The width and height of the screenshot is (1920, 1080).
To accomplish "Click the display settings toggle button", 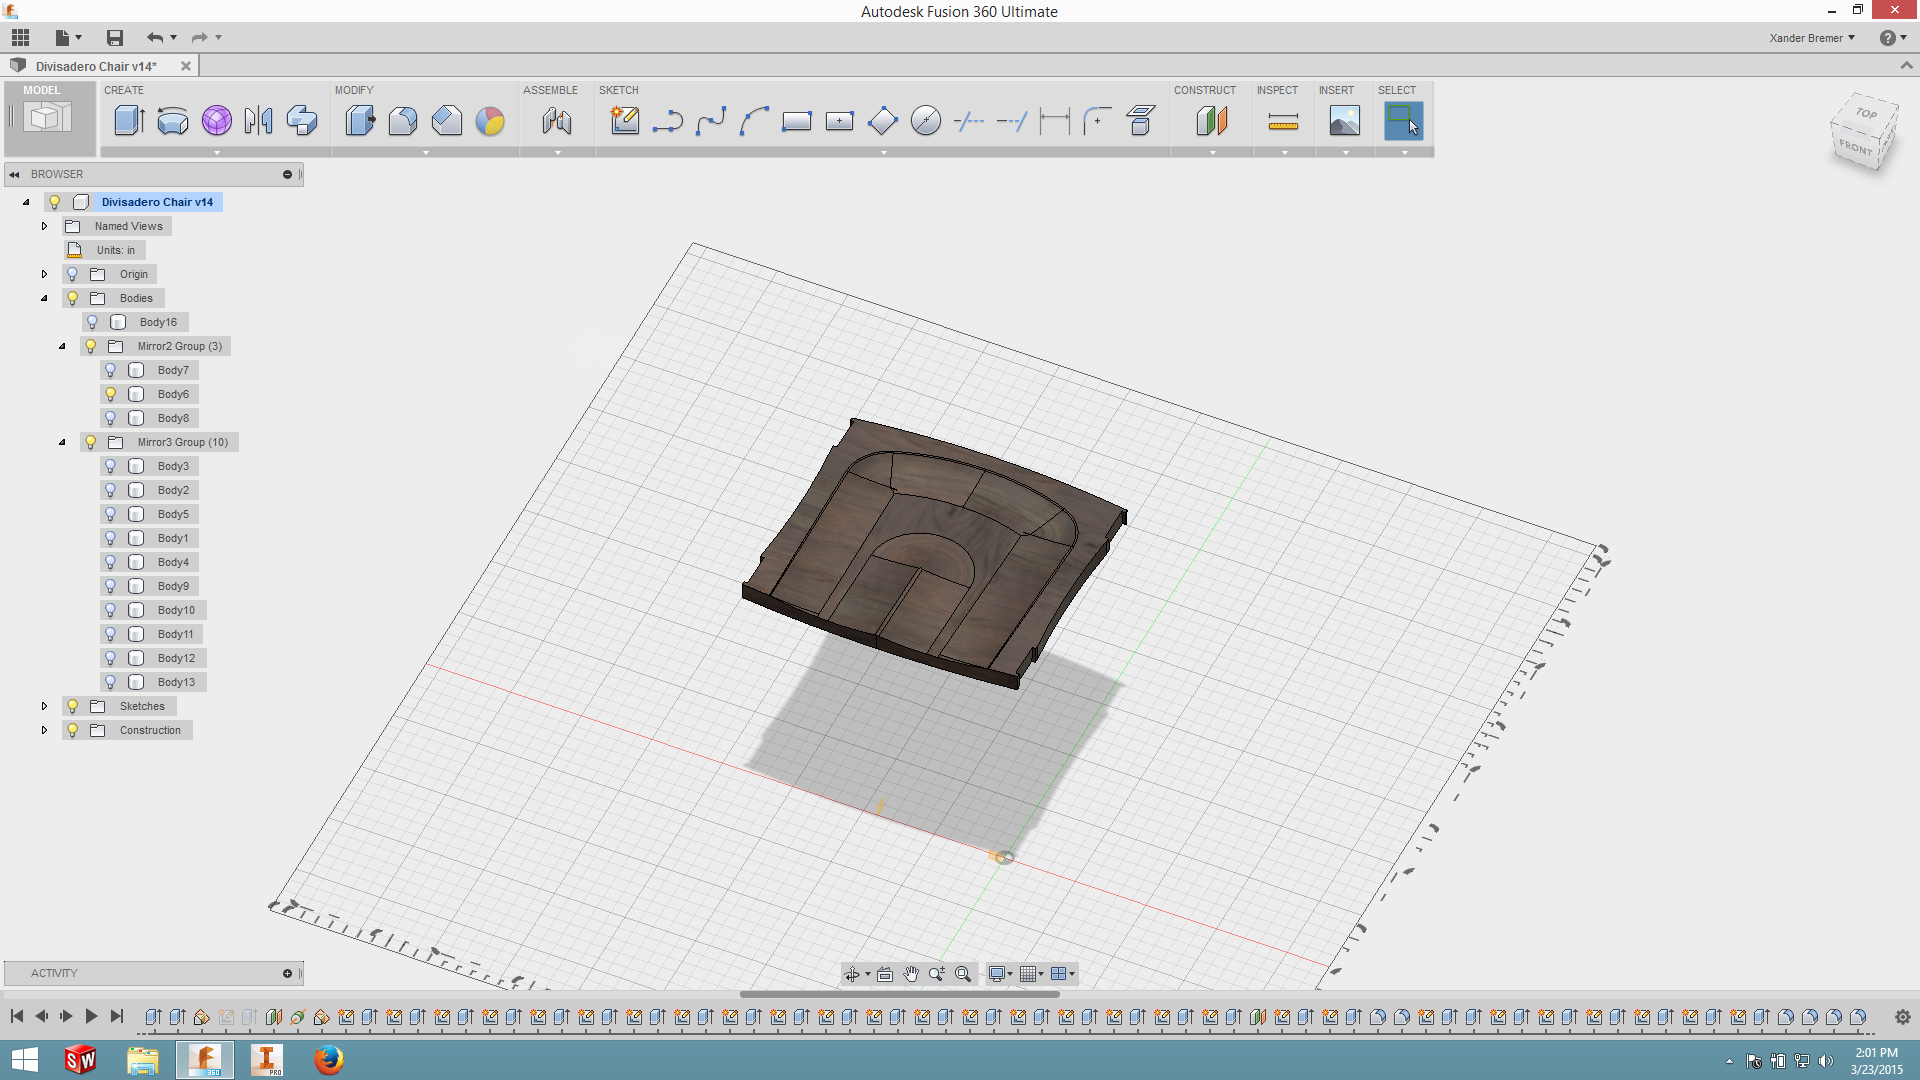I will click(x=996, y=973).
